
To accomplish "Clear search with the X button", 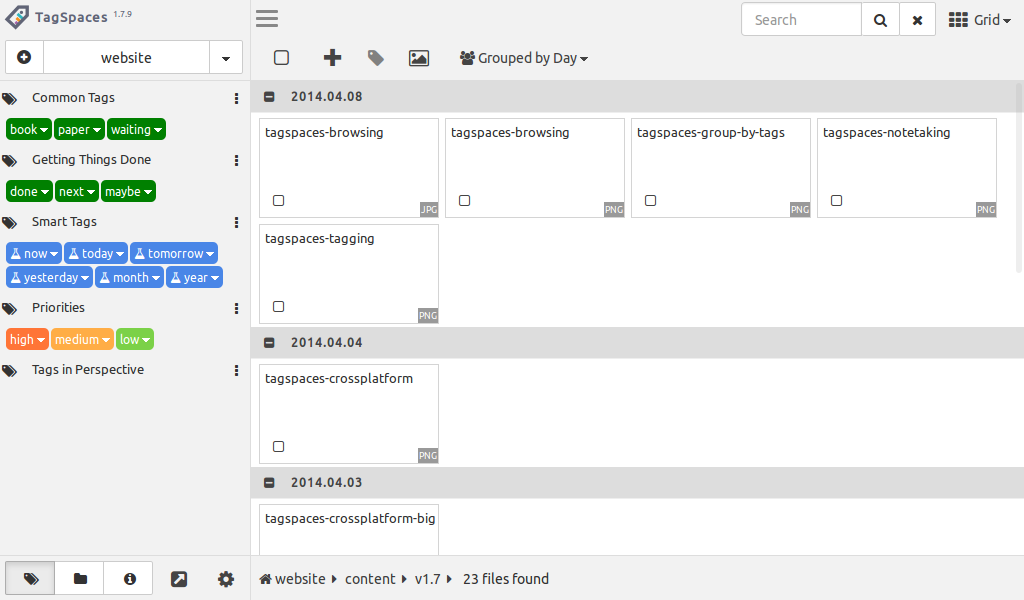I will [917, 20].
